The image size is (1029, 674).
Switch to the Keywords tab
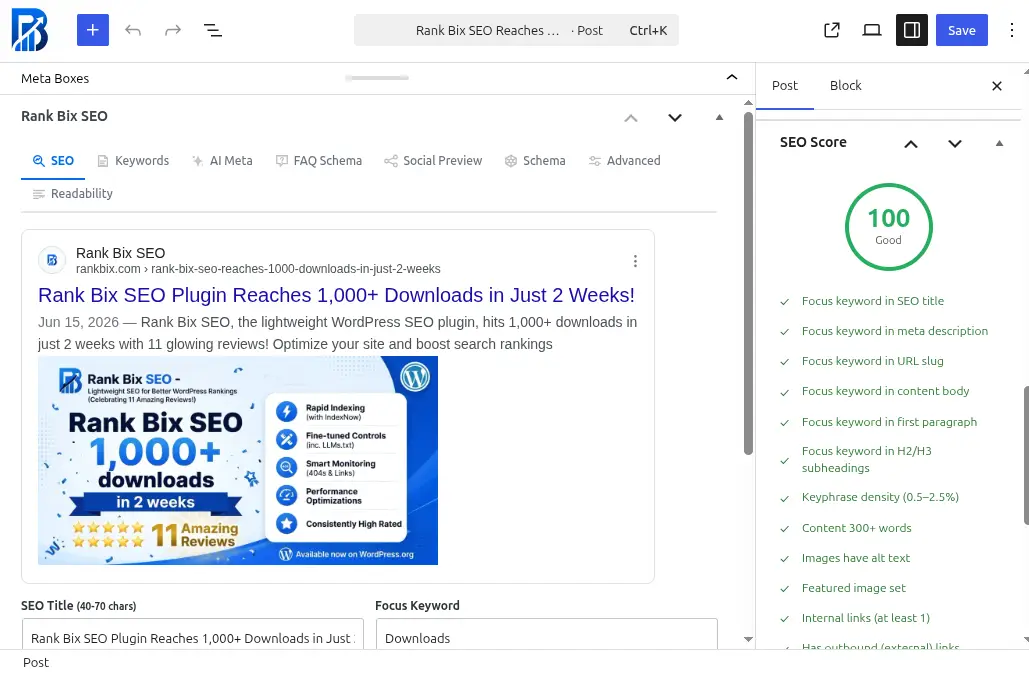point(133,161)
